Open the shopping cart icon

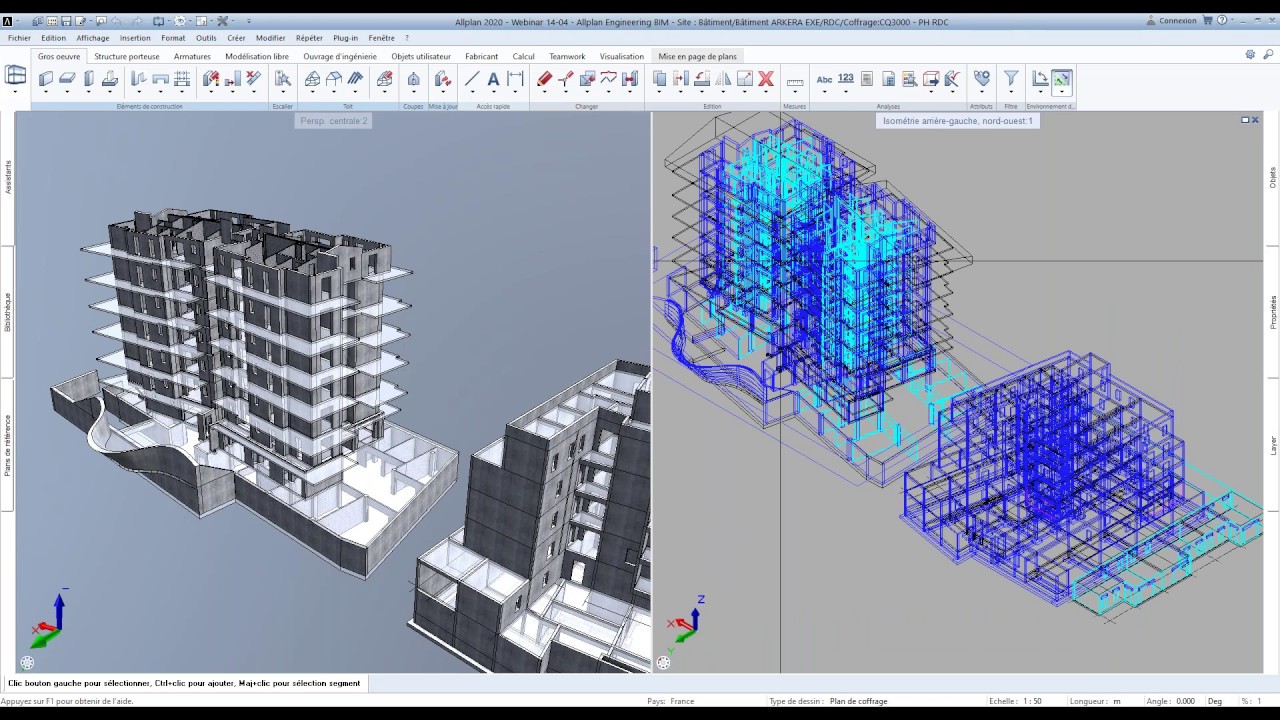(x=1207, y=20)
